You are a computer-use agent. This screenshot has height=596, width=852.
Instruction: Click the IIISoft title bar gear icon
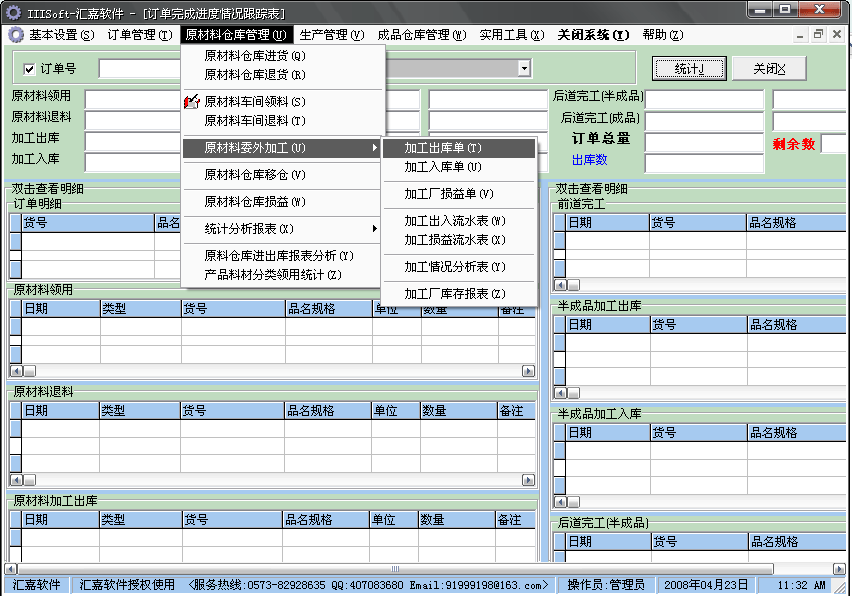coord(13,12)
